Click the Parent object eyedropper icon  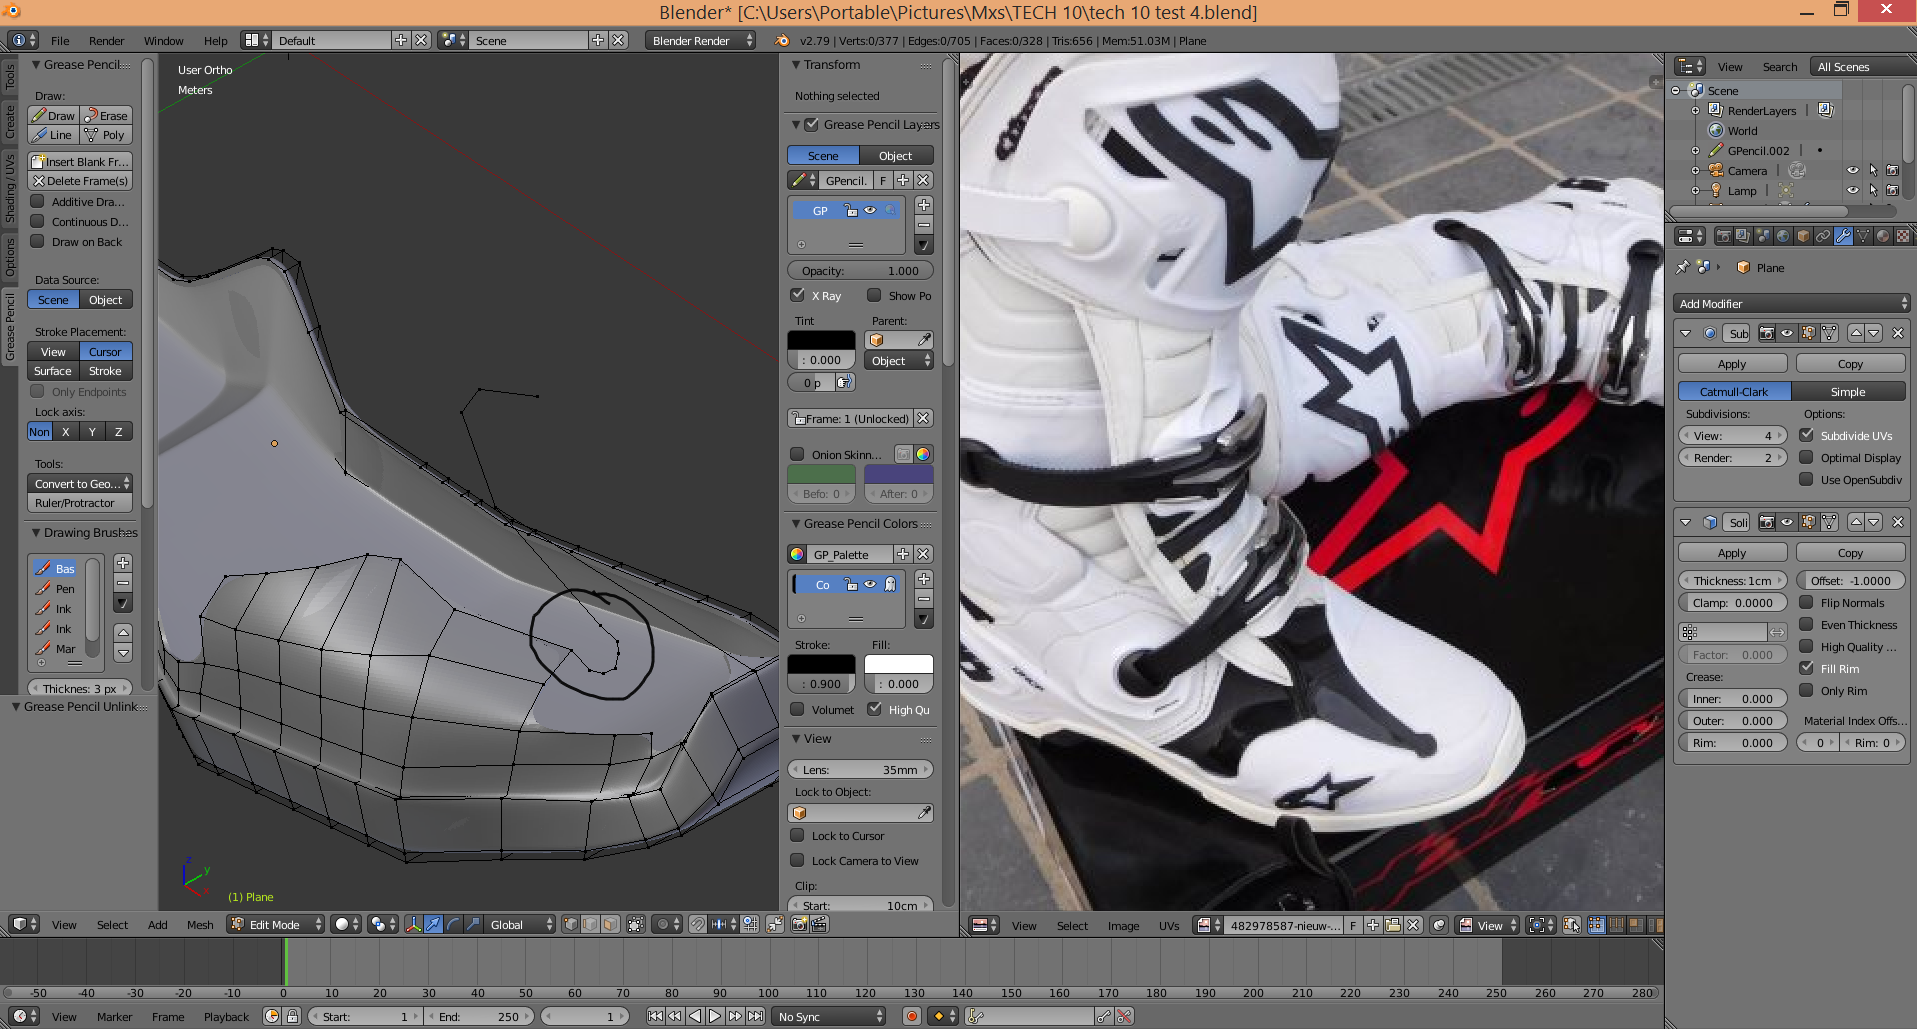click(924, 340)
